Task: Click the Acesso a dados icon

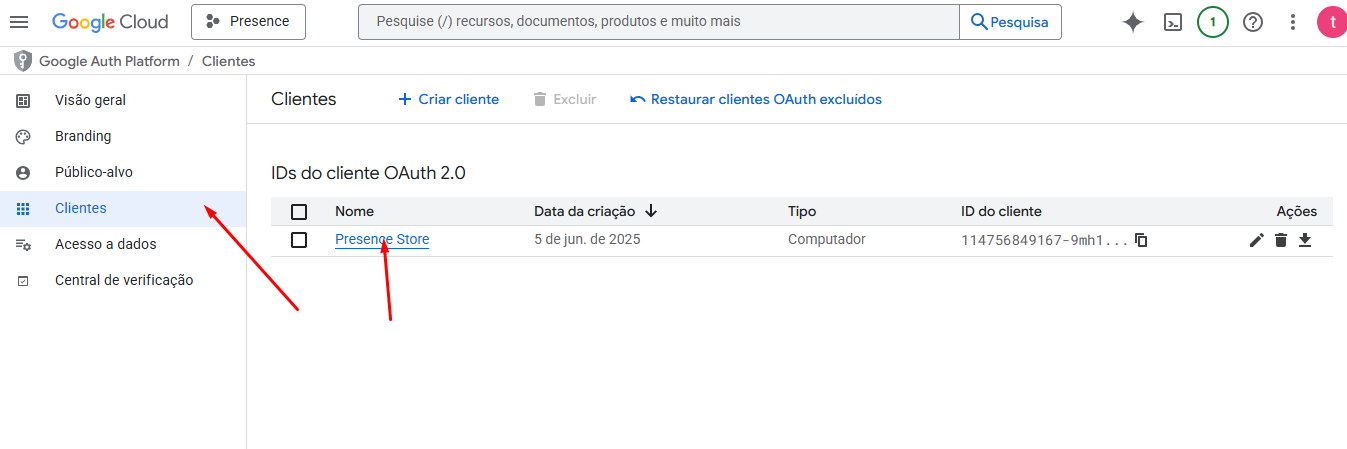Action: click(23, 245)
